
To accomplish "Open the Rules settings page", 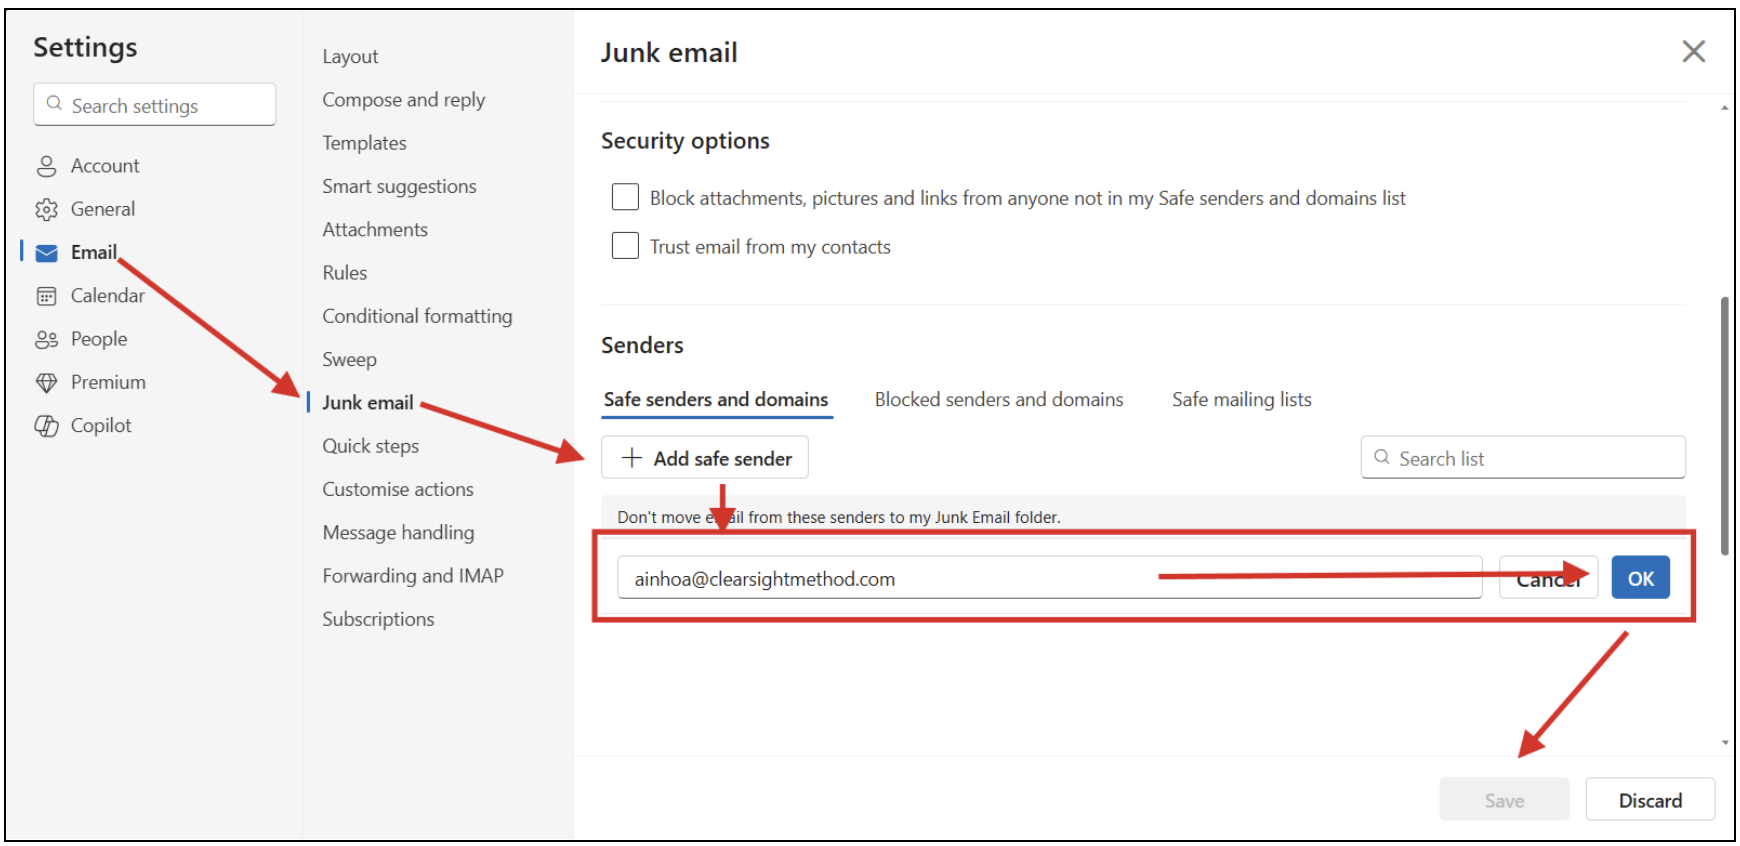I will [345, 273].
